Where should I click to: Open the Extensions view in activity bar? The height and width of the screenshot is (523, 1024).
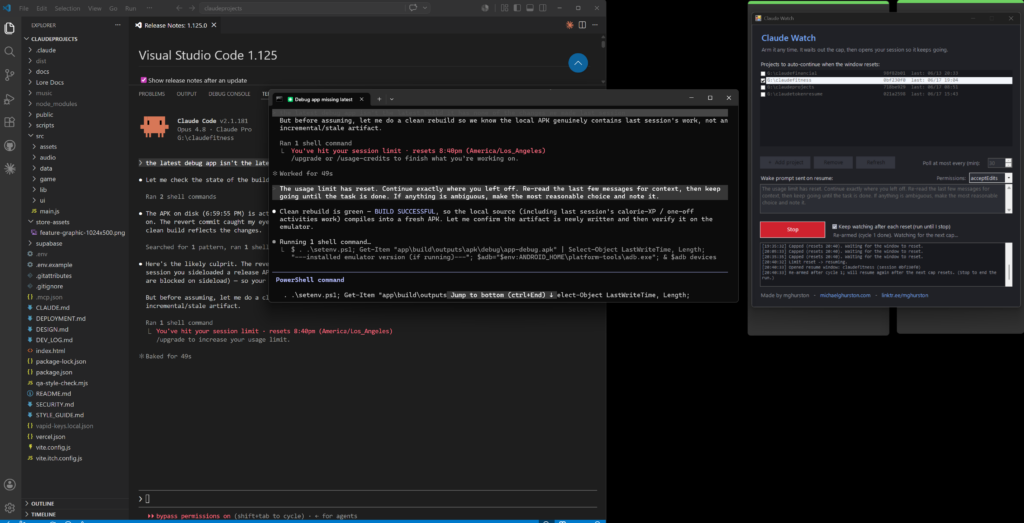tap(10, 122)
